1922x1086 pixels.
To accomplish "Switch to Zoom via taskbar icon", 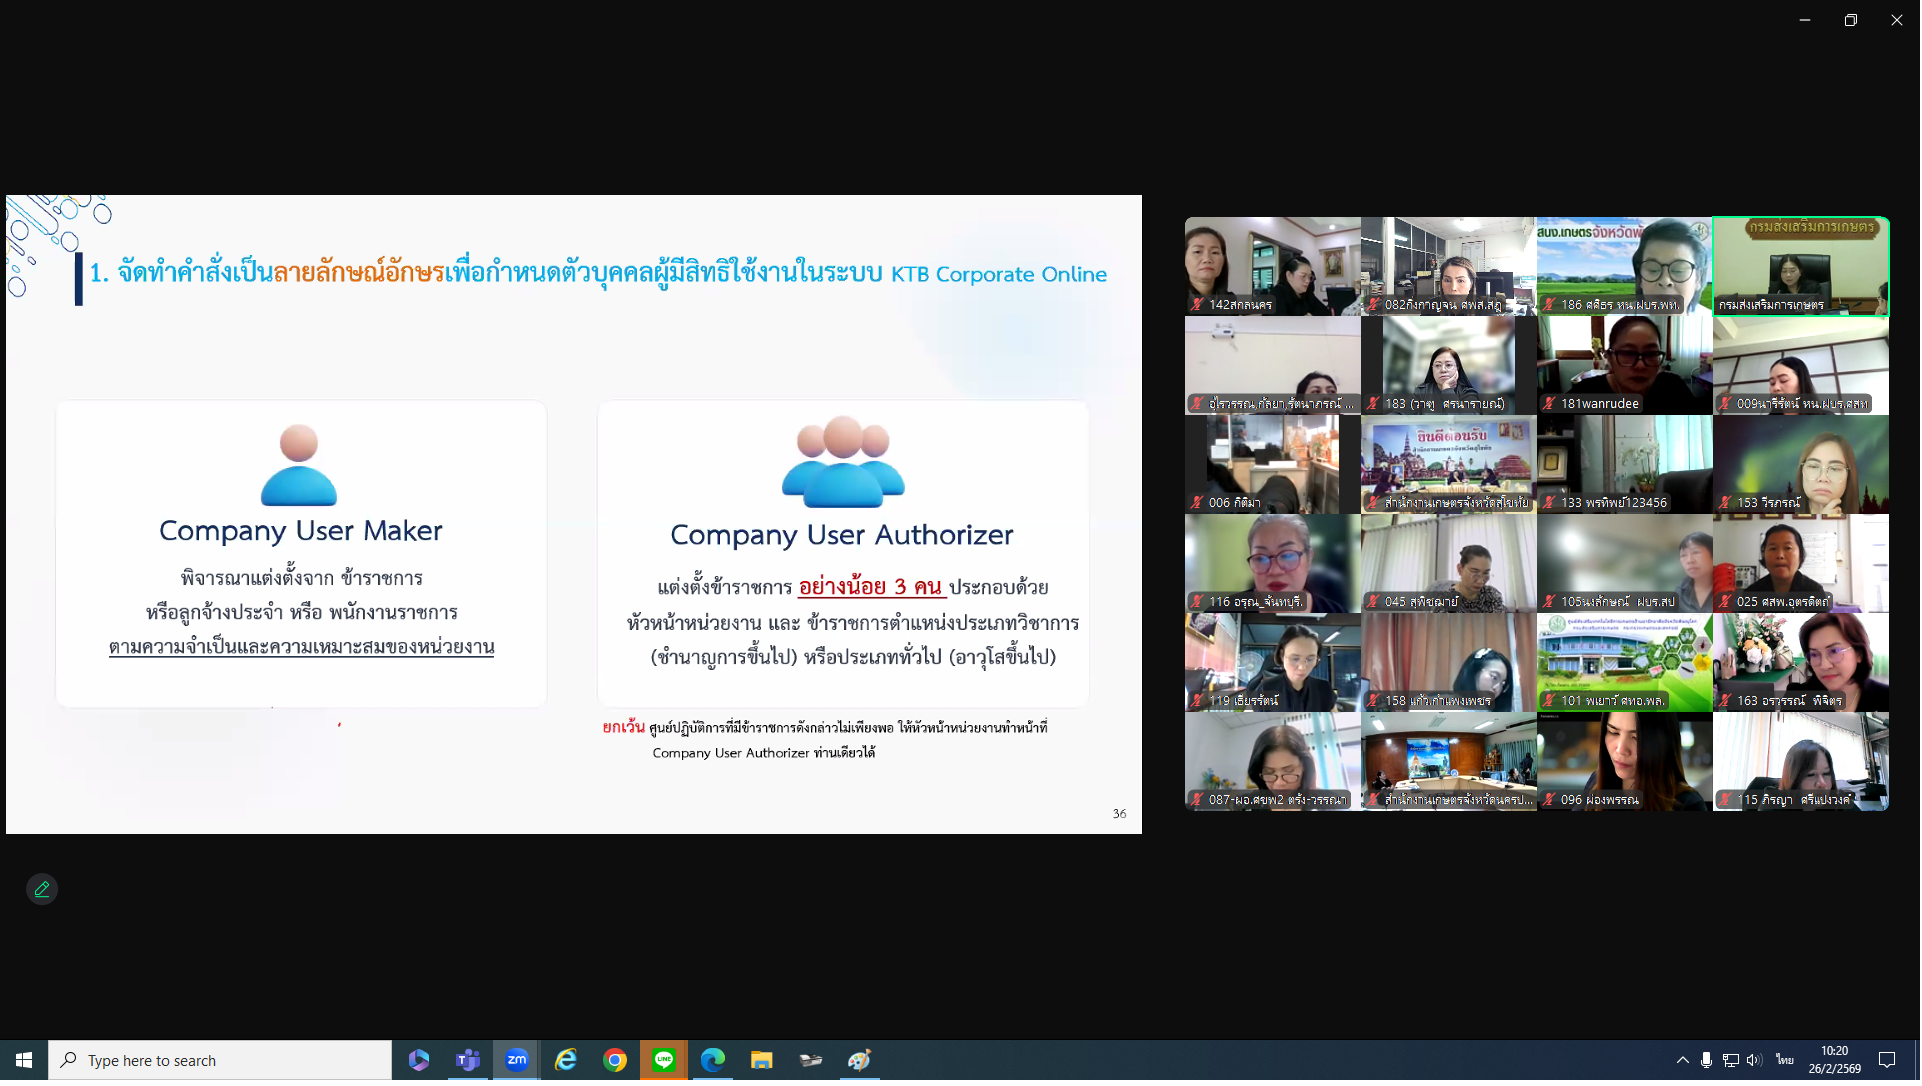I will point(517,1060).
